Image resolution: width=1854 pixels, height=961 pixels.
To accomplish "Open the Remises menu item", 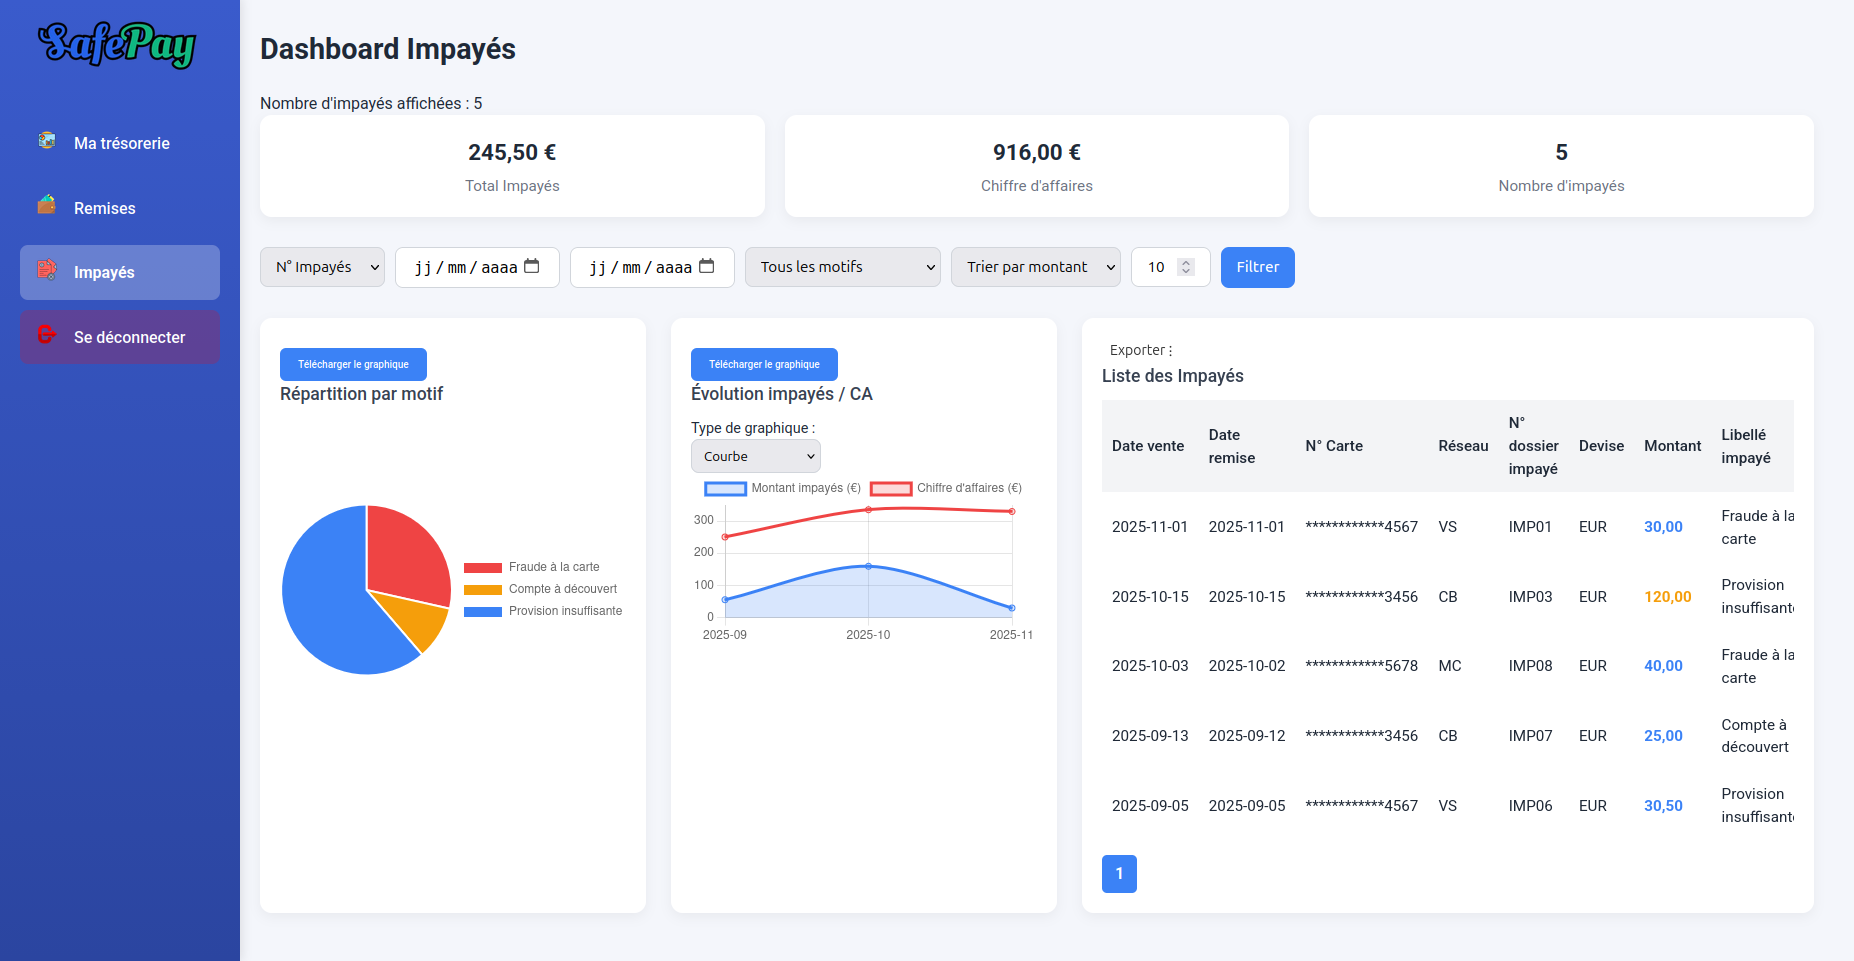I will (105, 208).
